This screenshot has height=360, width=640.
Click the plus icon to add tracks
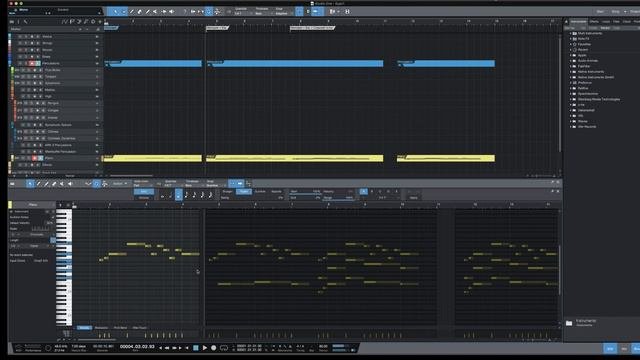100,22
